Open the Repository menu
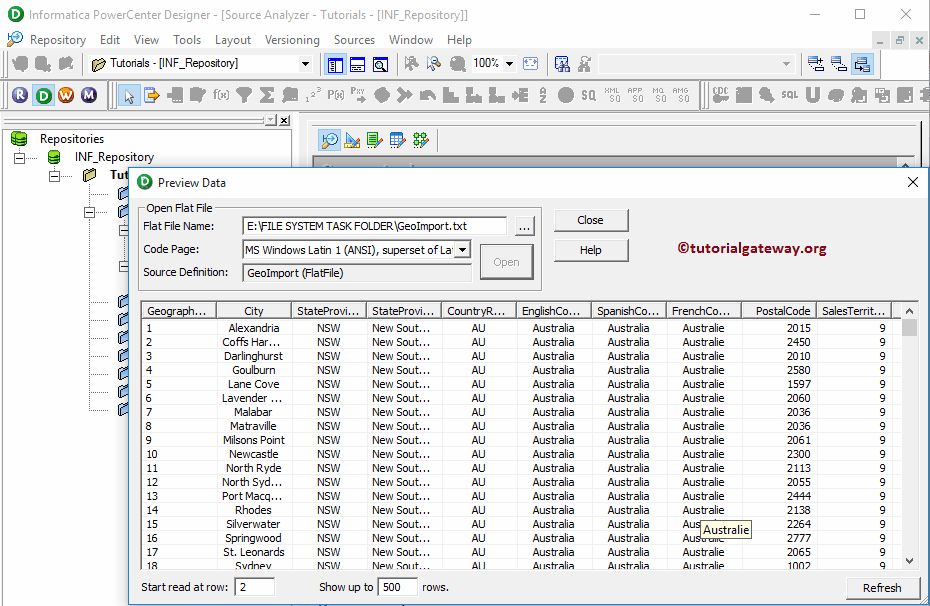The width and height of the screenshot is (930, 606). 58,40
